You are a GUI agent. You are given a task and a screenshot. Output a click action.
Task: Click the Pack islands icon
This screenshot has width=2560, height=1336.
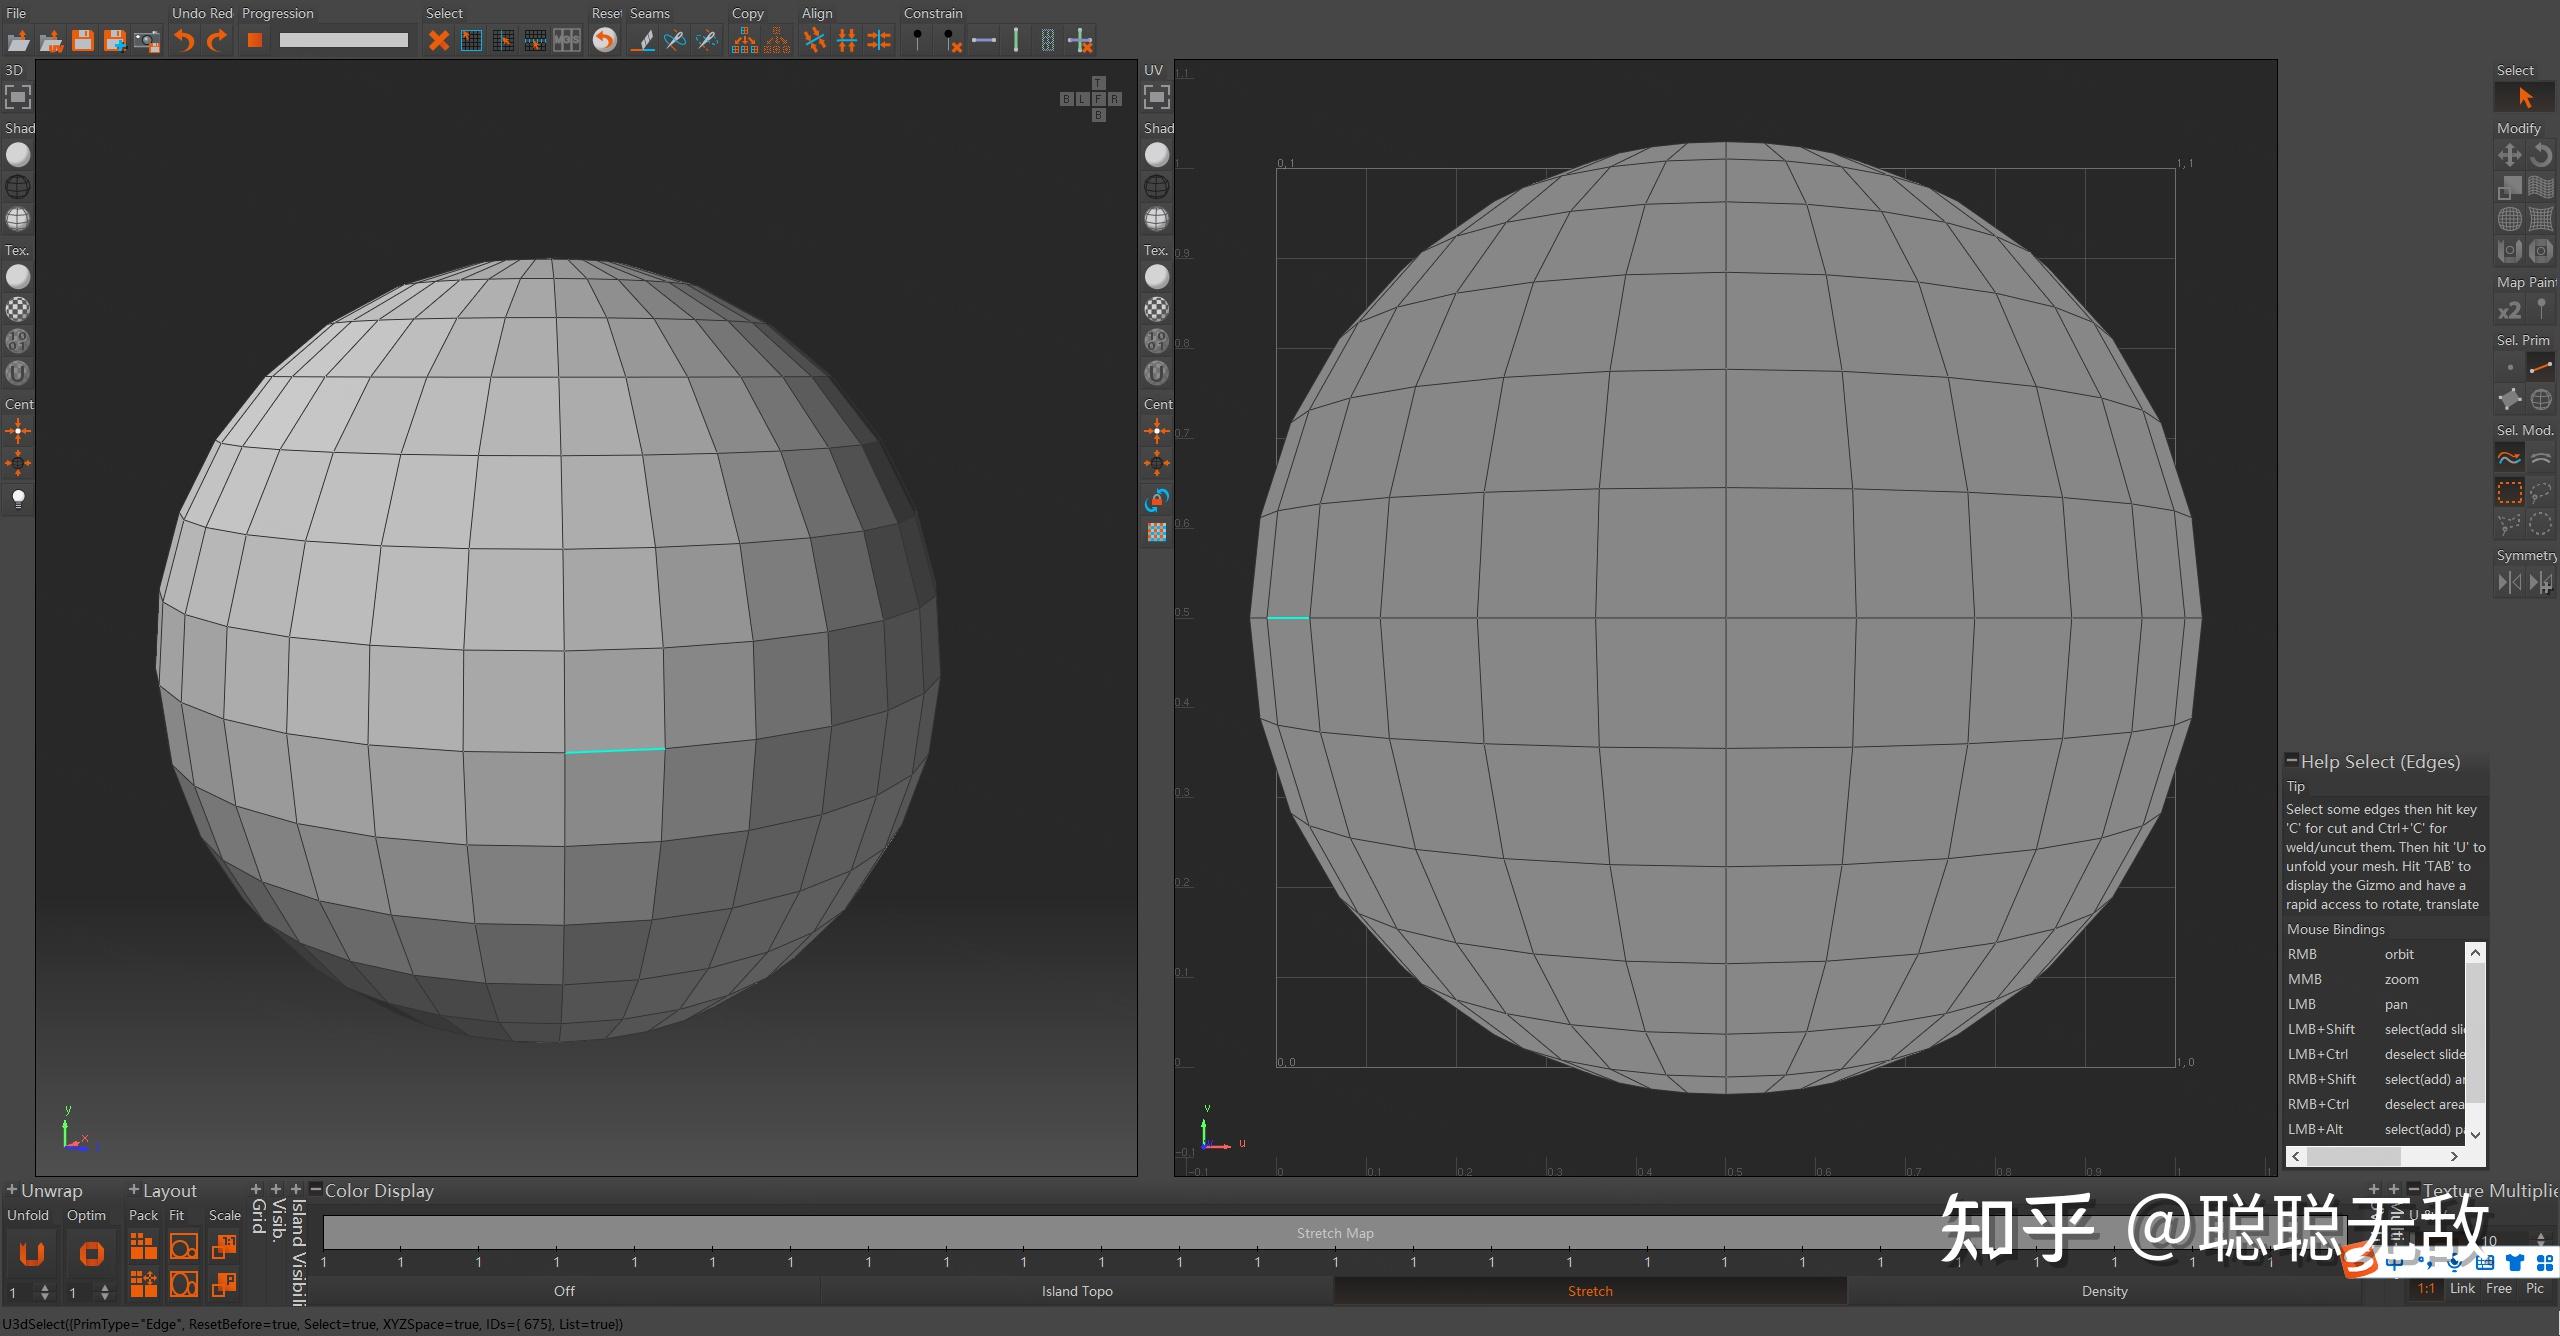tap(144, 1246)
